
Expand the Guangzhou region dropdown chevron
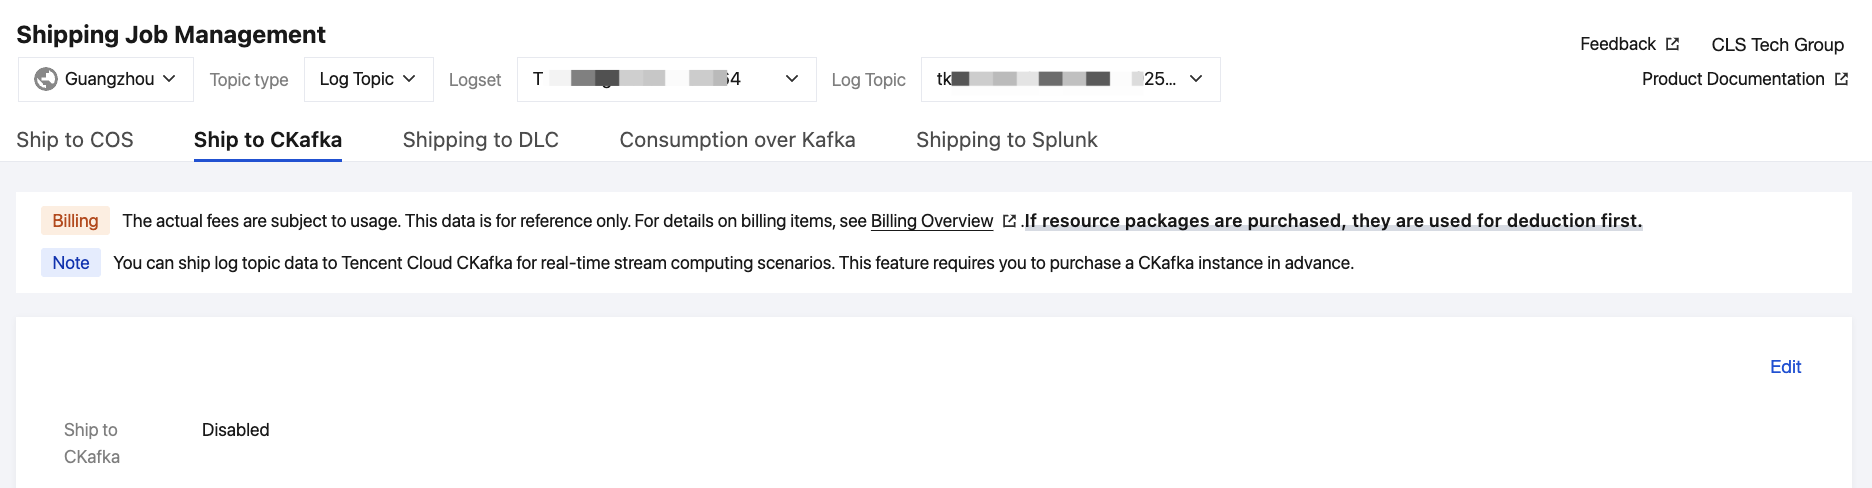(x=169, y=79)
